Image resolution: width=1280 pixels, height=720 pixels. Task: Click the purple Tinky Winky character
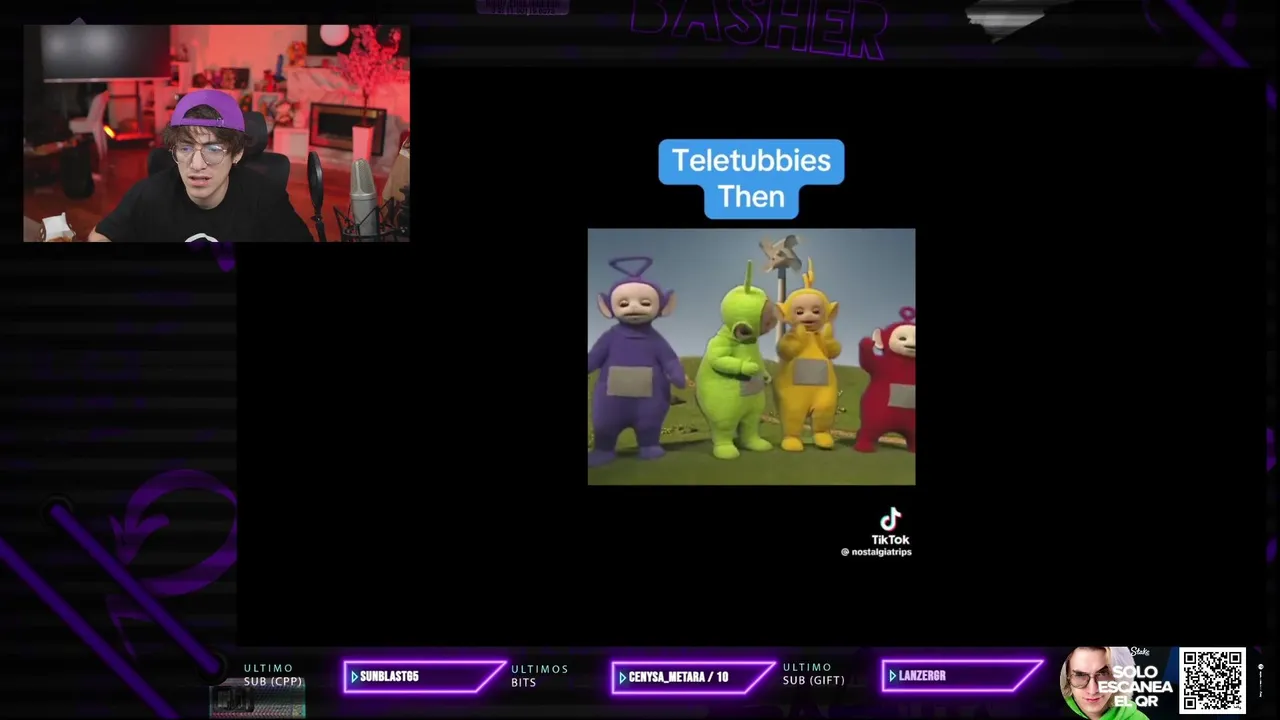click(x=636, y=360)
